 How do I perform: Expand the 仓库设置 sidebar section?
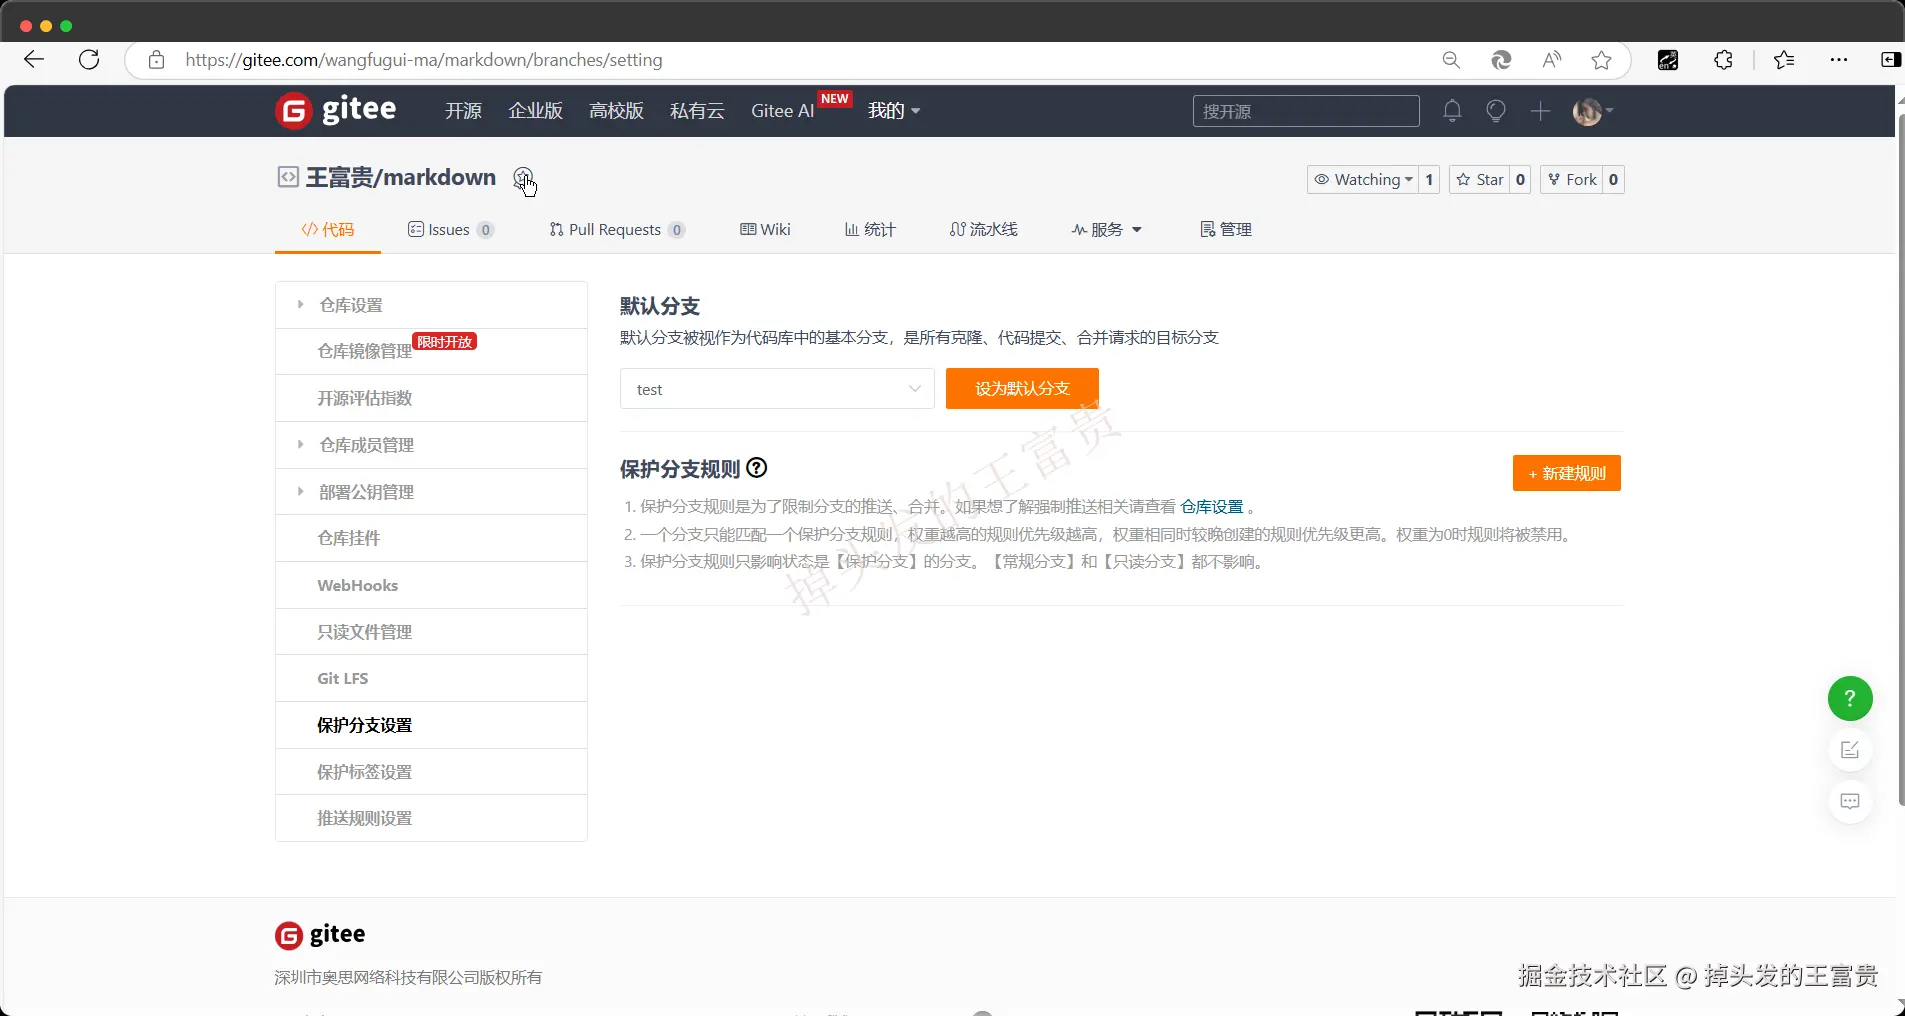tap(431, 305)
